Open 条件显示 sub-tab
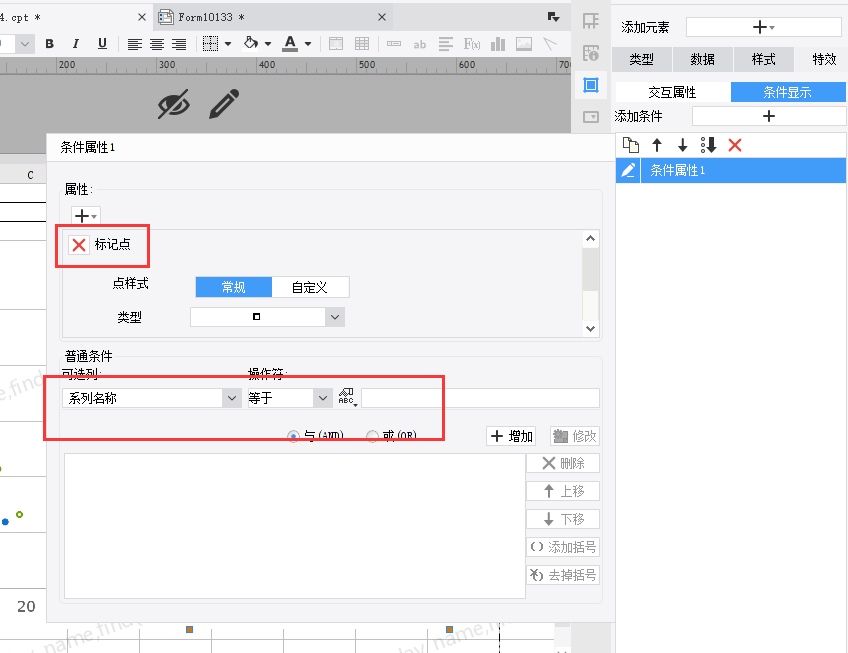The height and width of the screenshot is (653, 848). tap(787, 93)
